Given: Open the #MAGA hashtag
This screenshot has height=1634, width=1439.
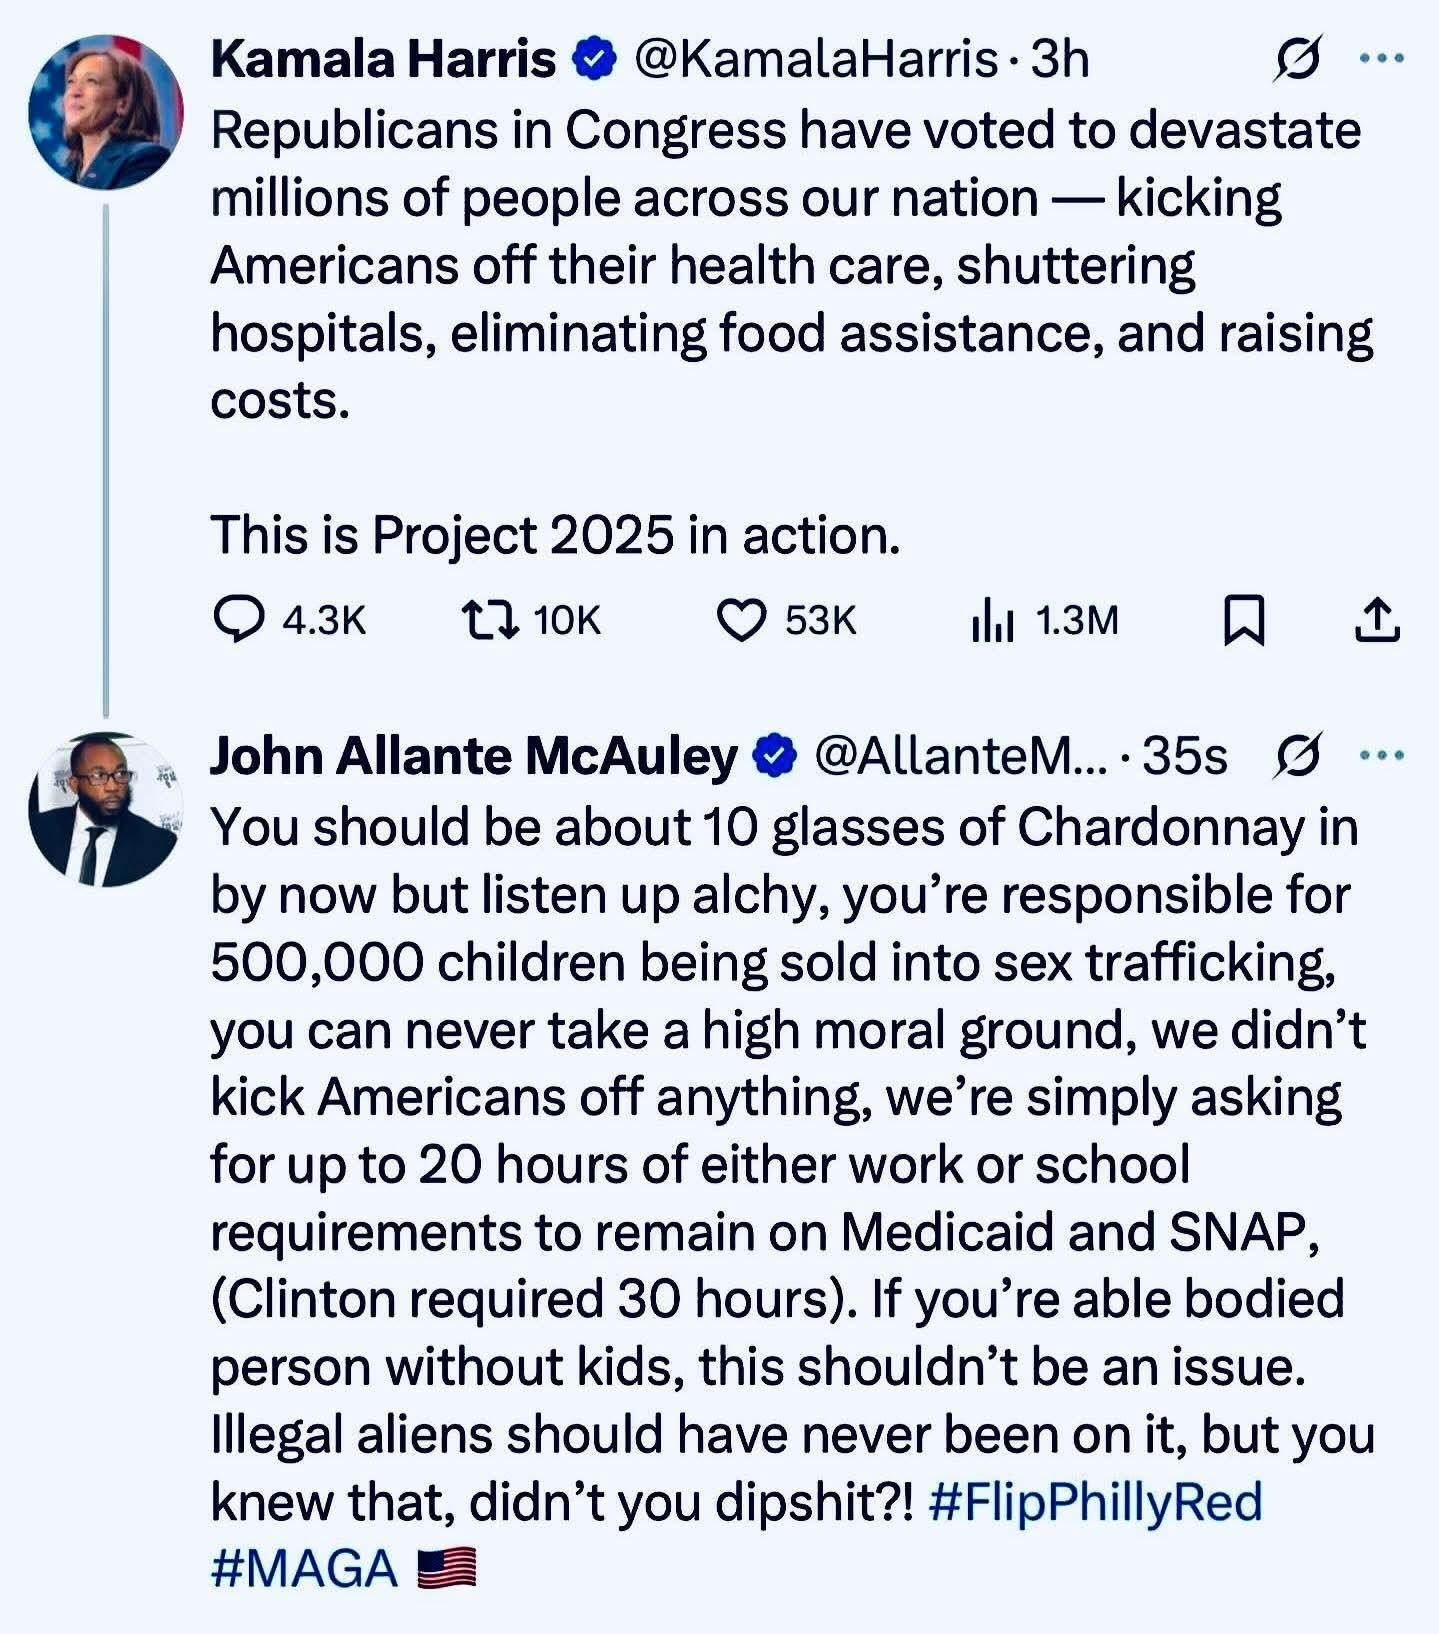Looking at the screenshot, I should click(x=304, y=1568).
